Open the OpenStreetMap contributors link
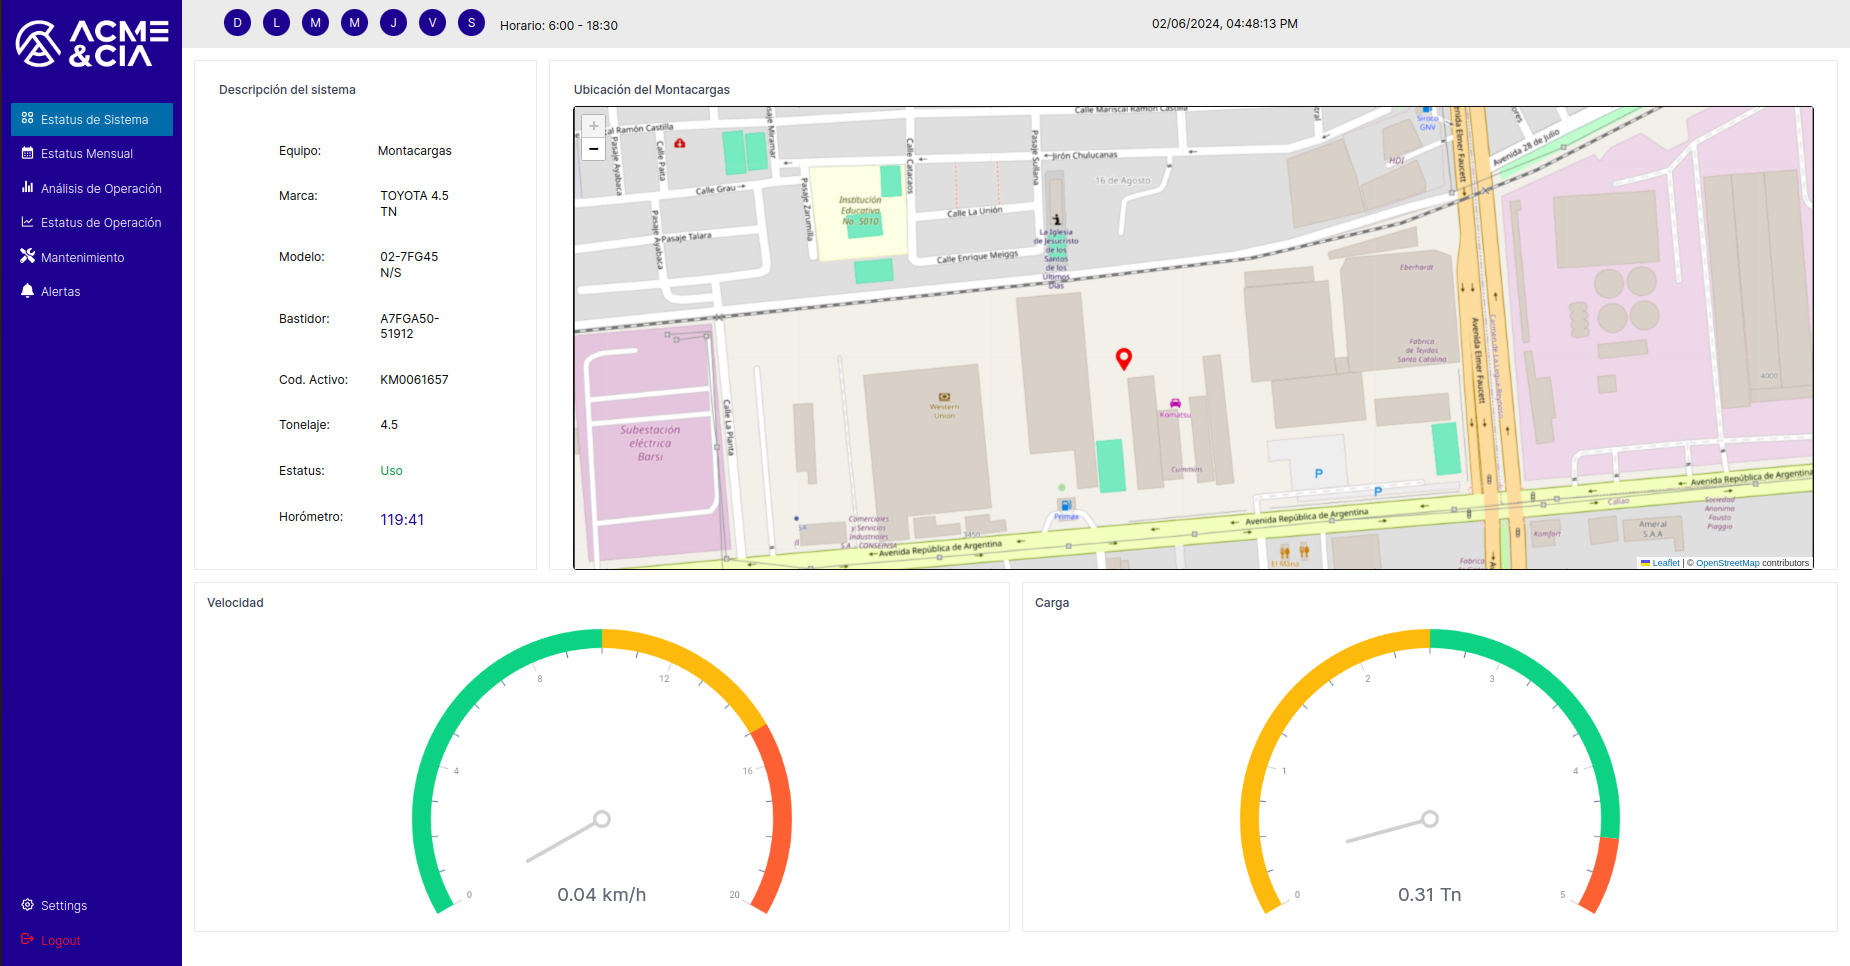Viewport: 1850px width, 966px height. click(1727, 563)
